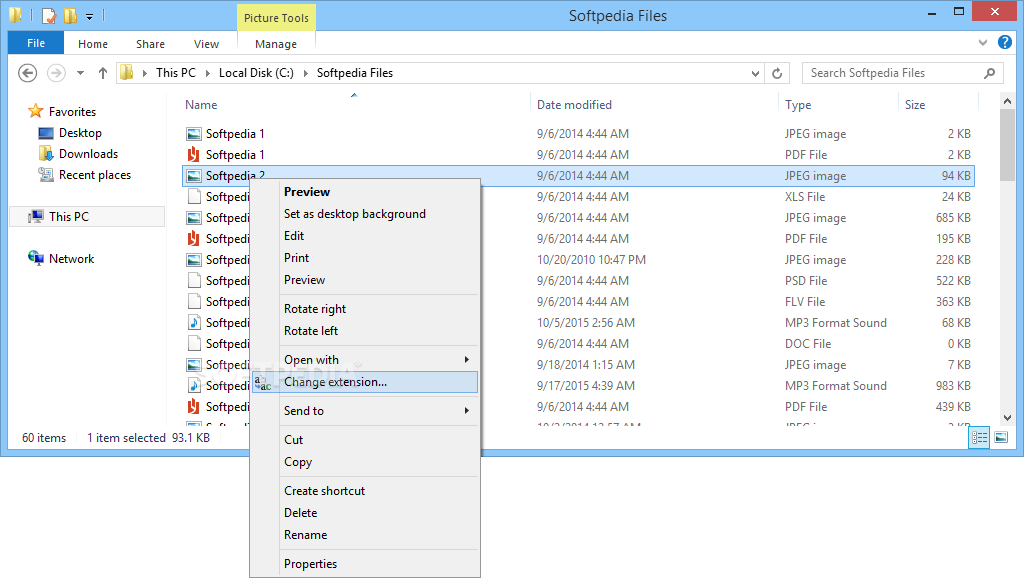Screen dimensions: 1024x578
Task: Switch to Large icons view icon
Action: click(1001, 438)
